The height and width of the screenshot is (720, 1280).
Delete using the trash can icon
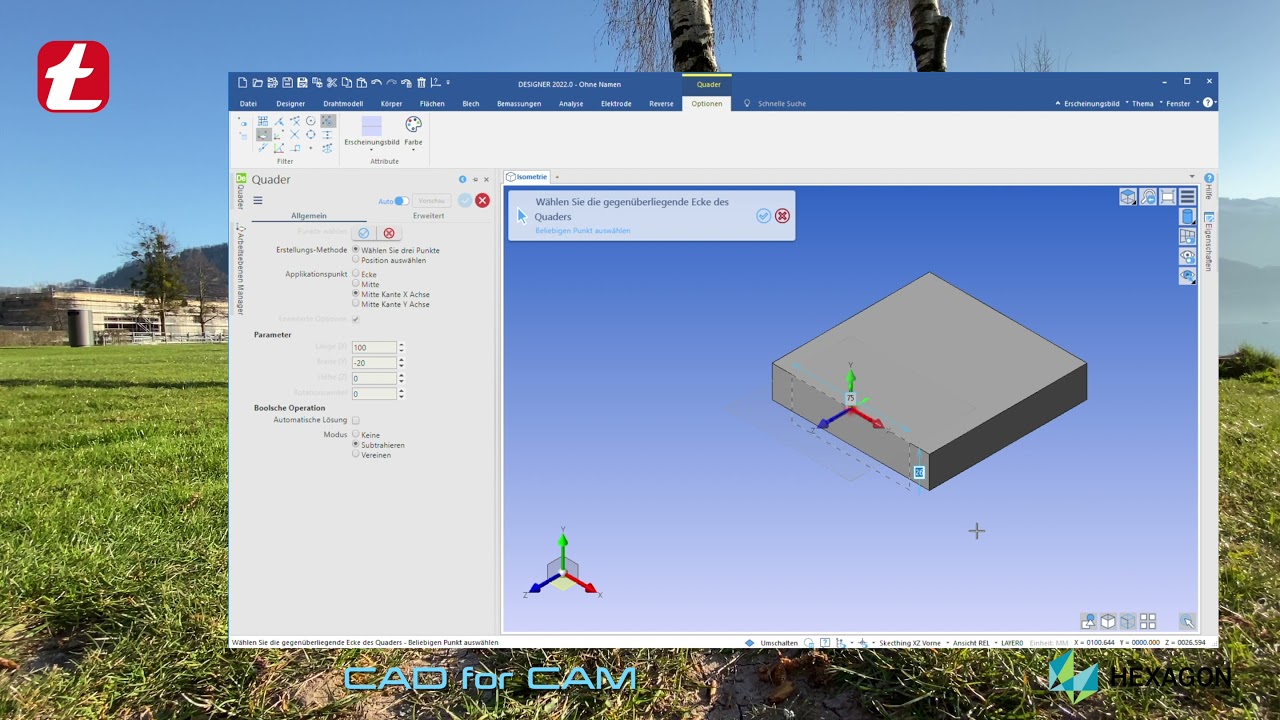point(421,83)
